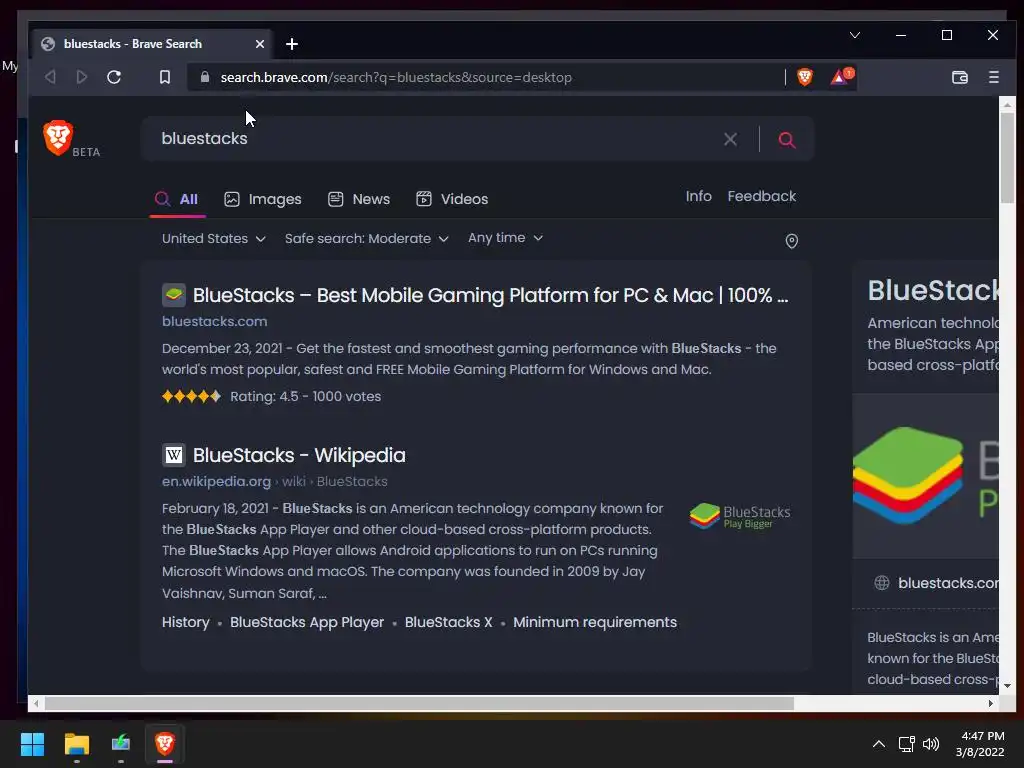Expand Safe search Moderate dropdown

366,238
